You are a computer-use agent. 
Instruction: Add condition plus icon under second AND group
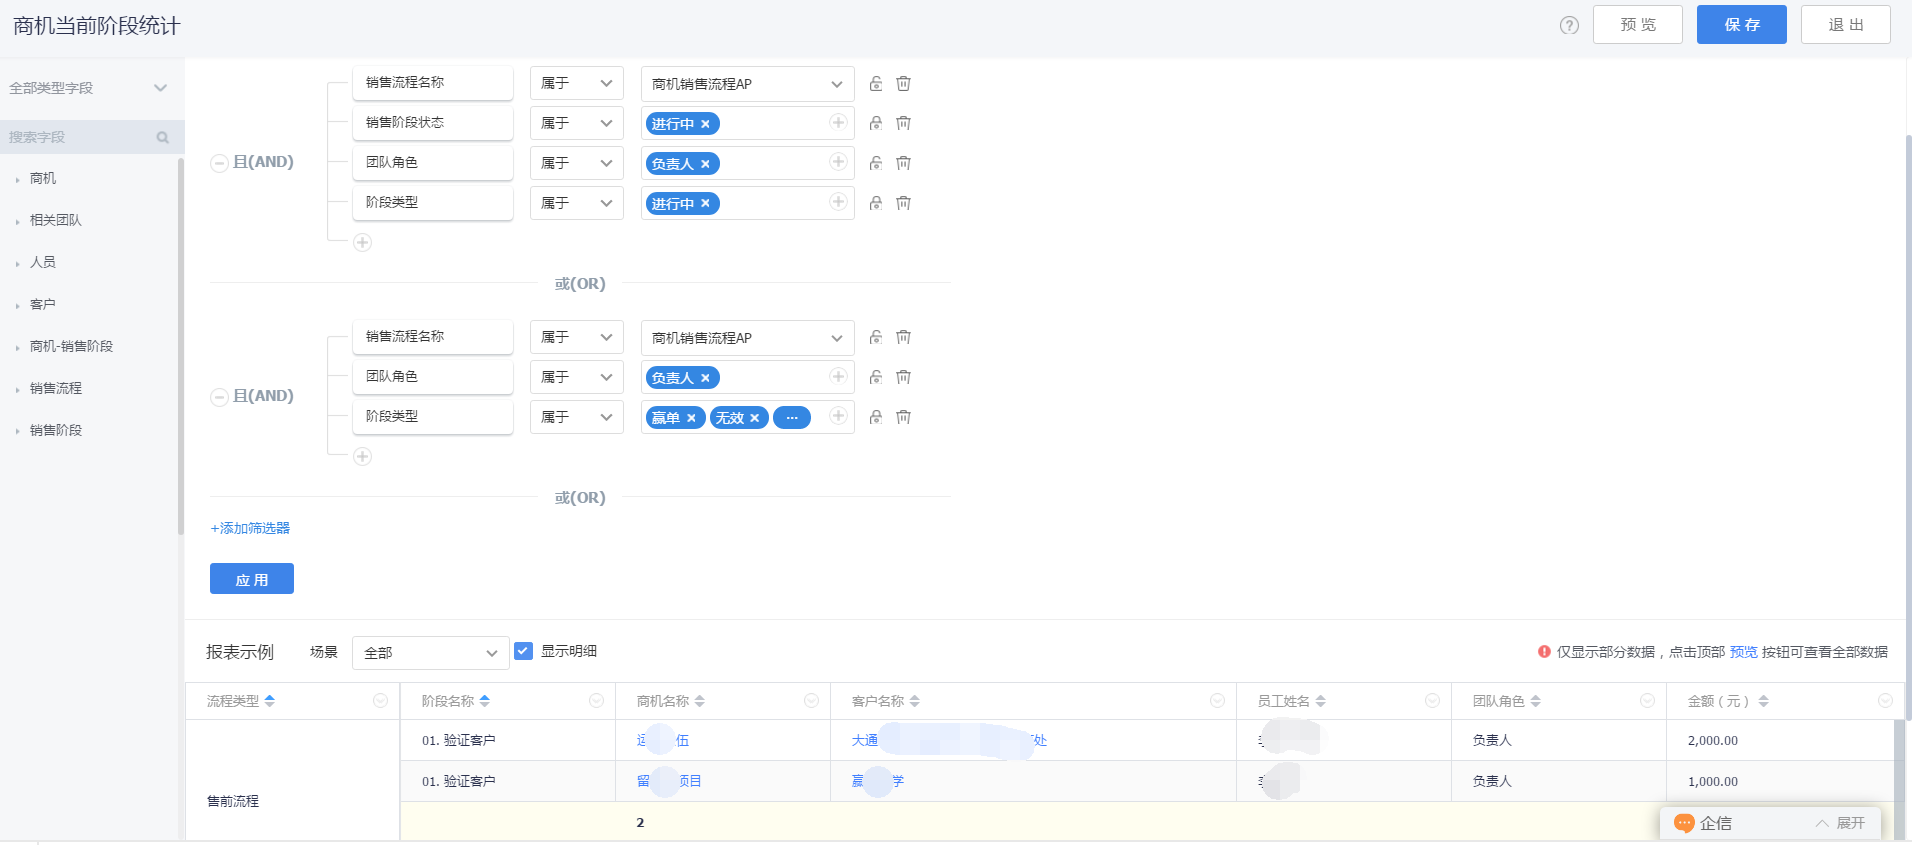click(x=362, y=456)
